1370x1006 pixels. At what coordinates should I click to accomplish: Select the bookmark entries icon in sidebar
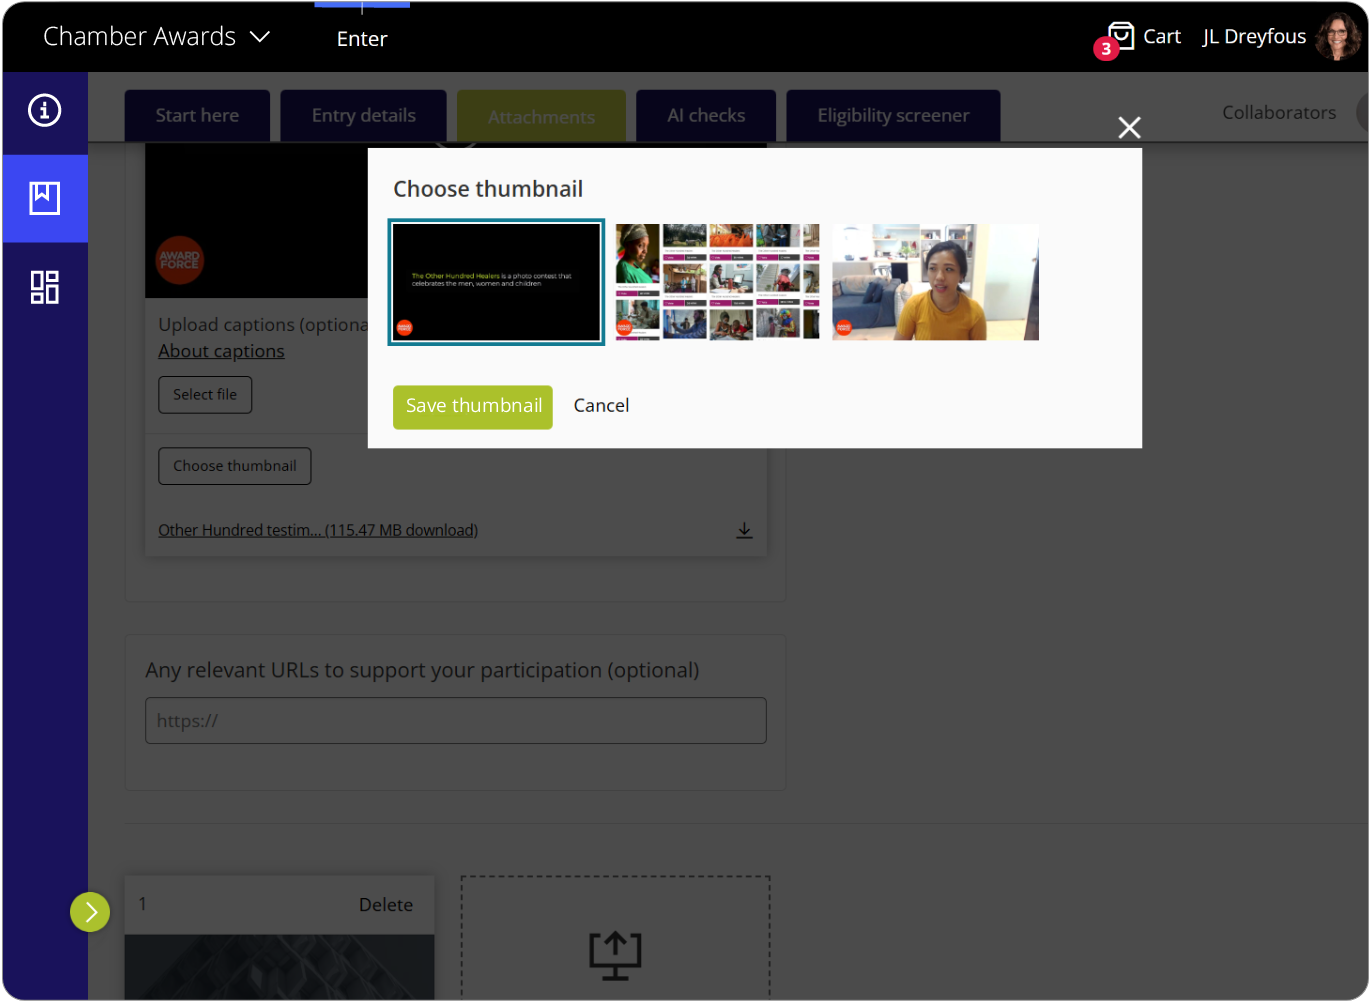[44, 198]
